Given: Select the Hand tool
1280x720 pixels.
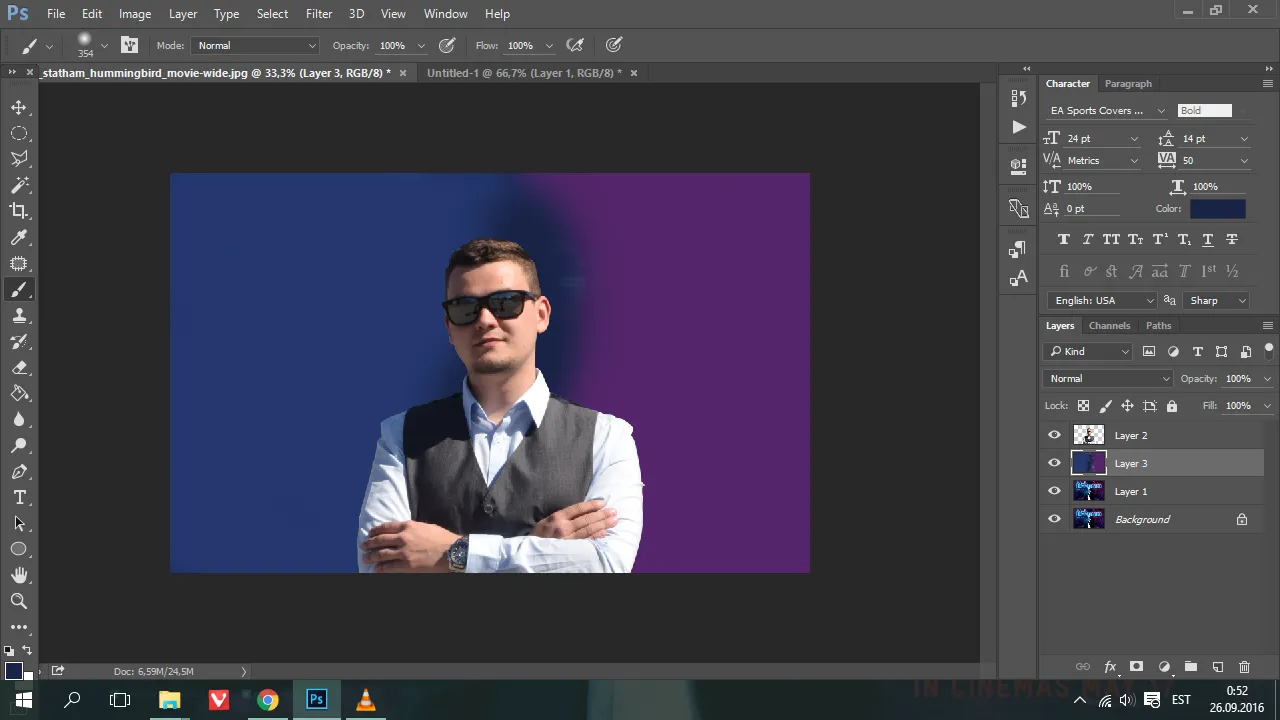Looking at the screenshot, I should [19, 575].
